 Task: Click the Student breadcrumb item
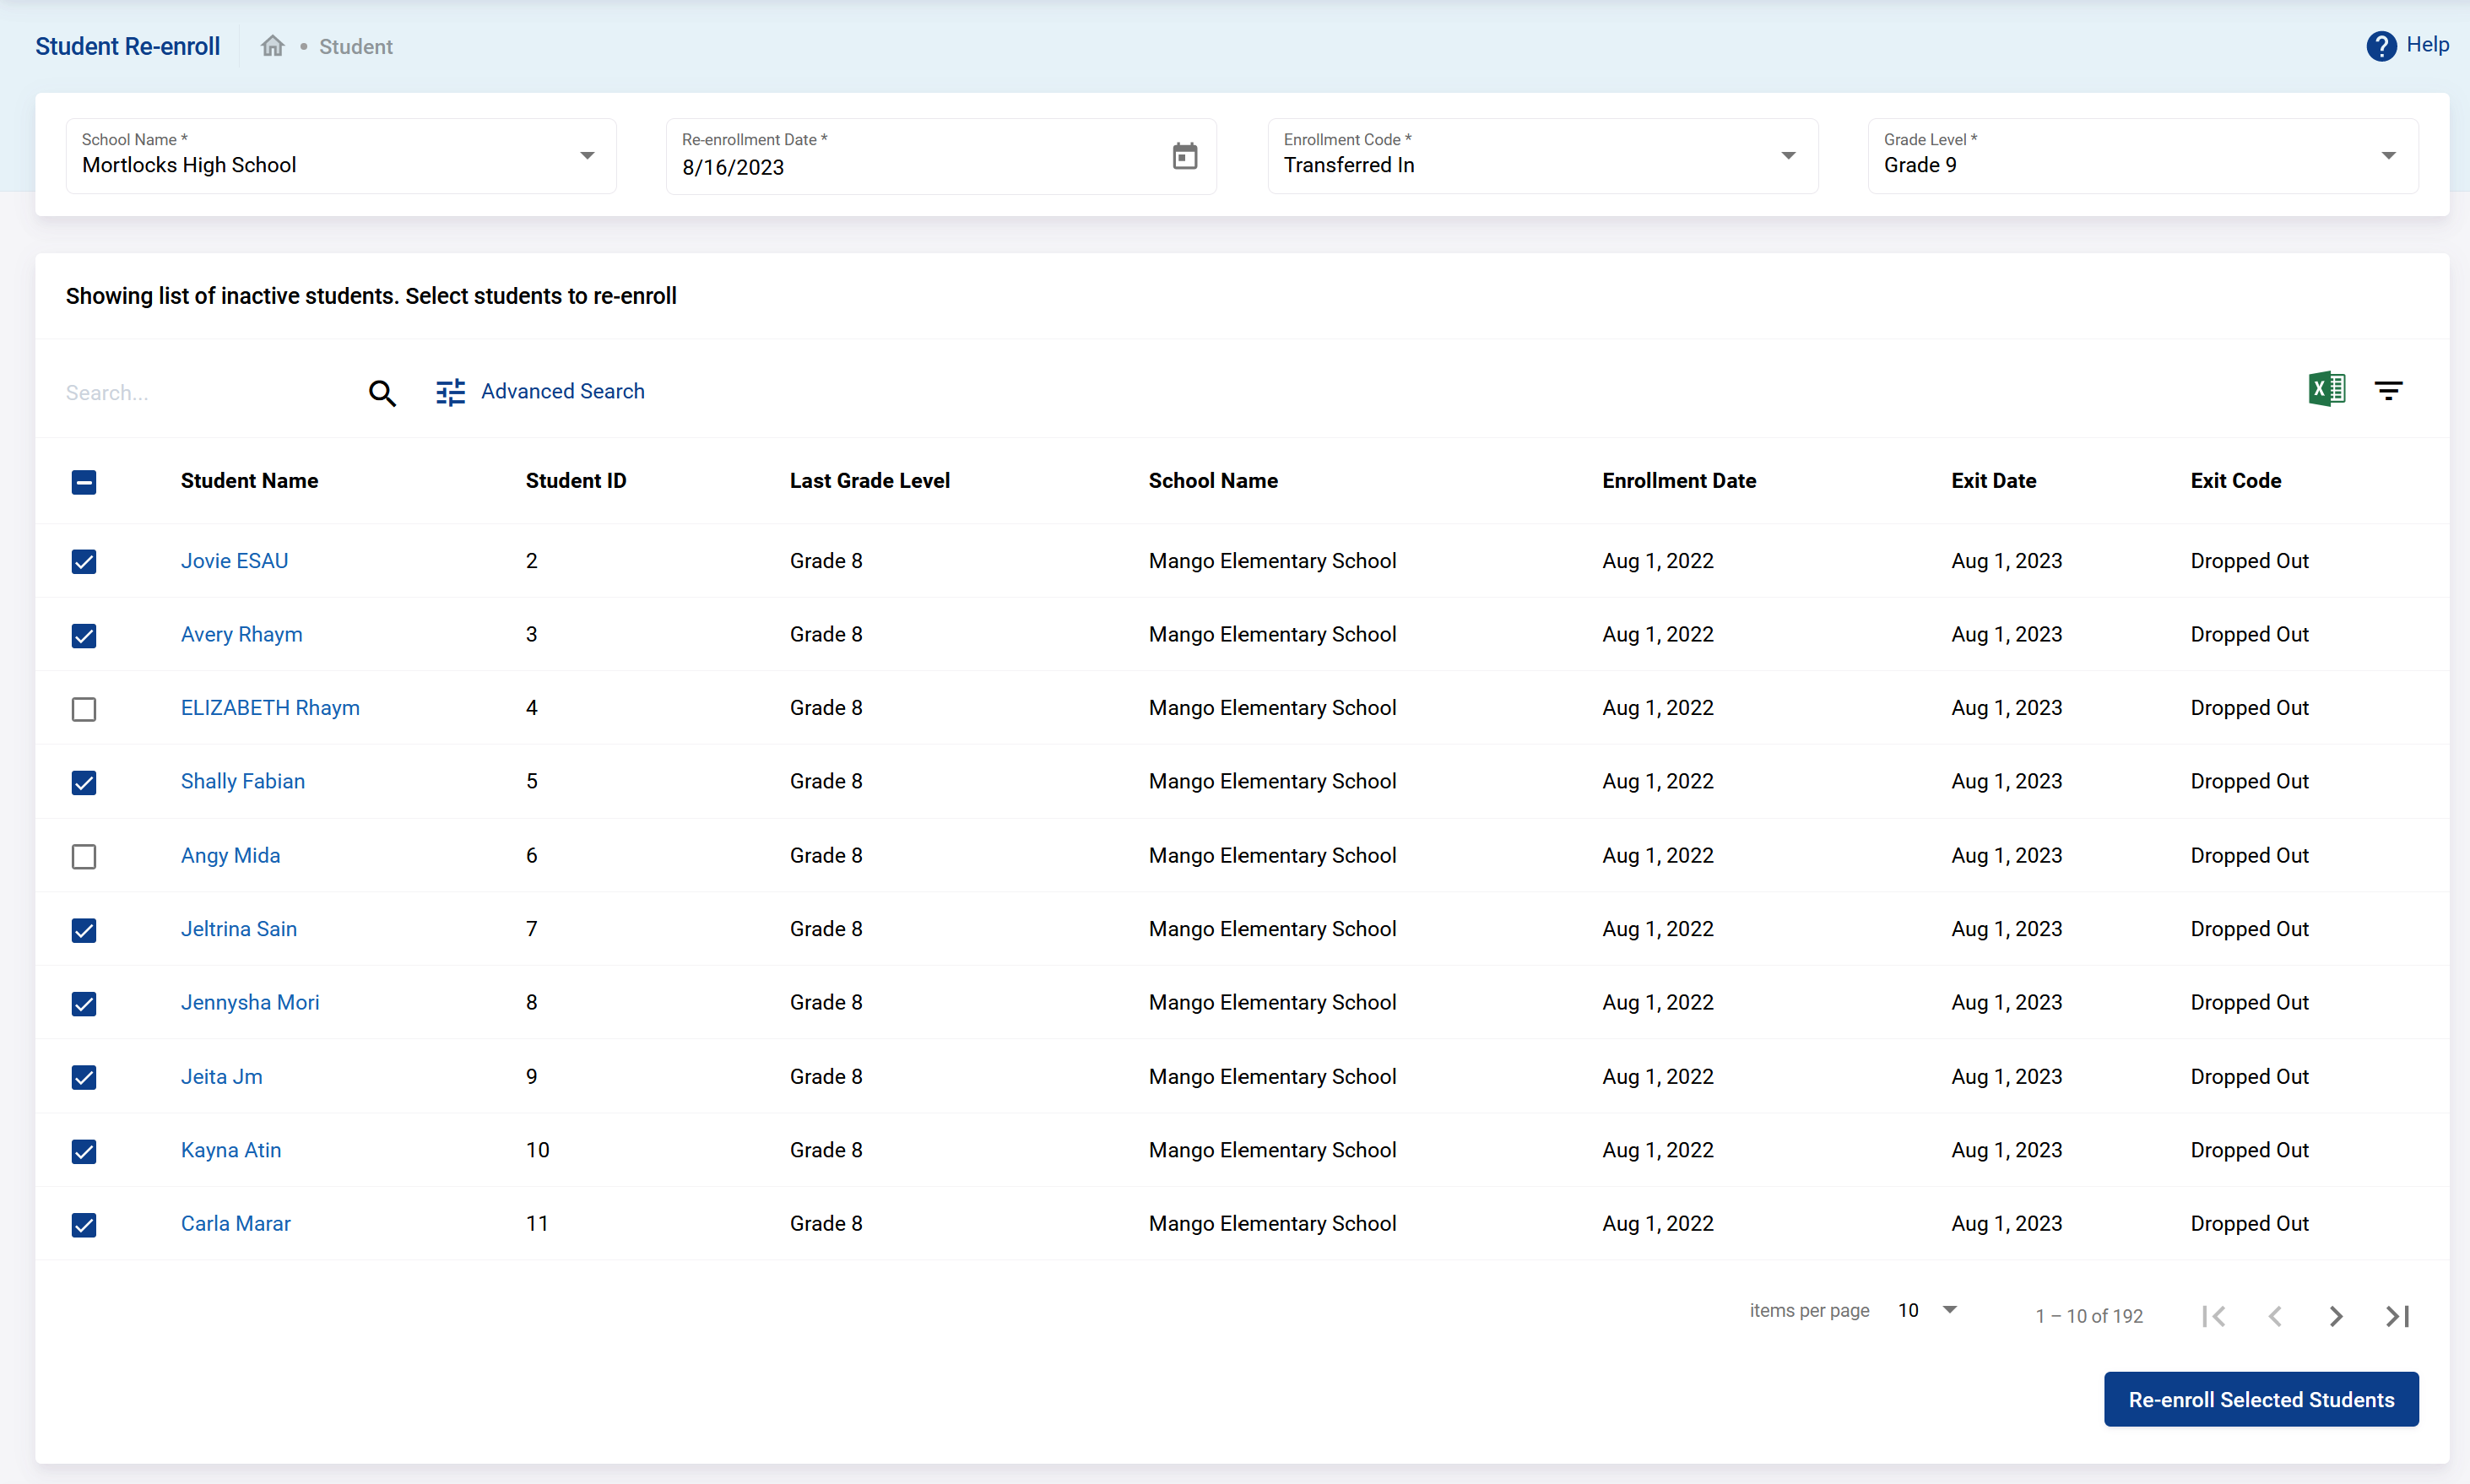[355, 47]
